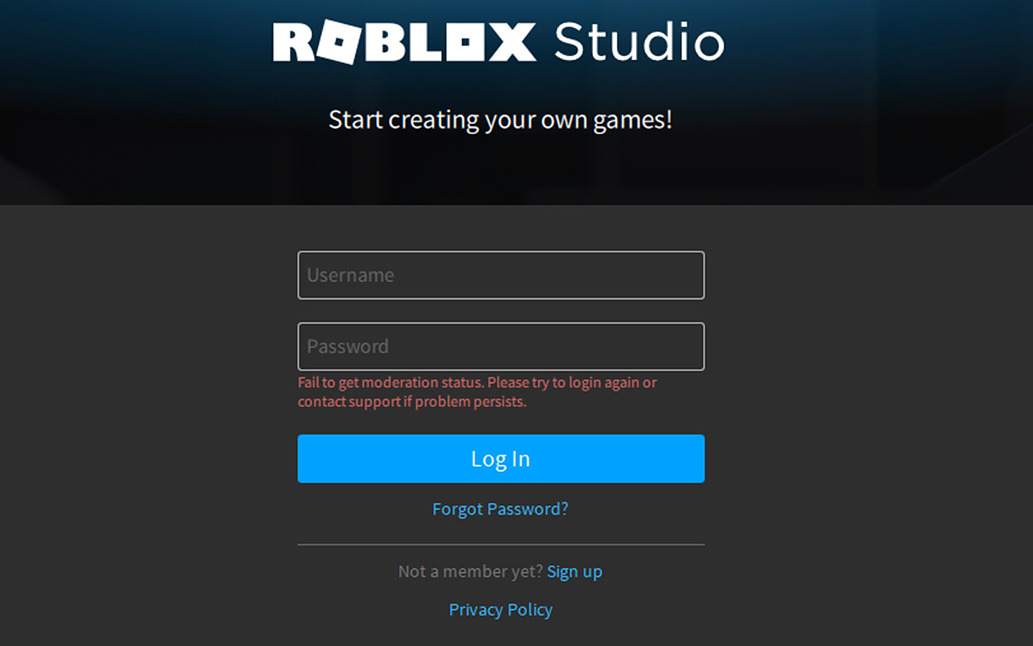Select the Password field placeholder
The width and height of the screenshot is (1033, 646).
(x=348, y=346)
